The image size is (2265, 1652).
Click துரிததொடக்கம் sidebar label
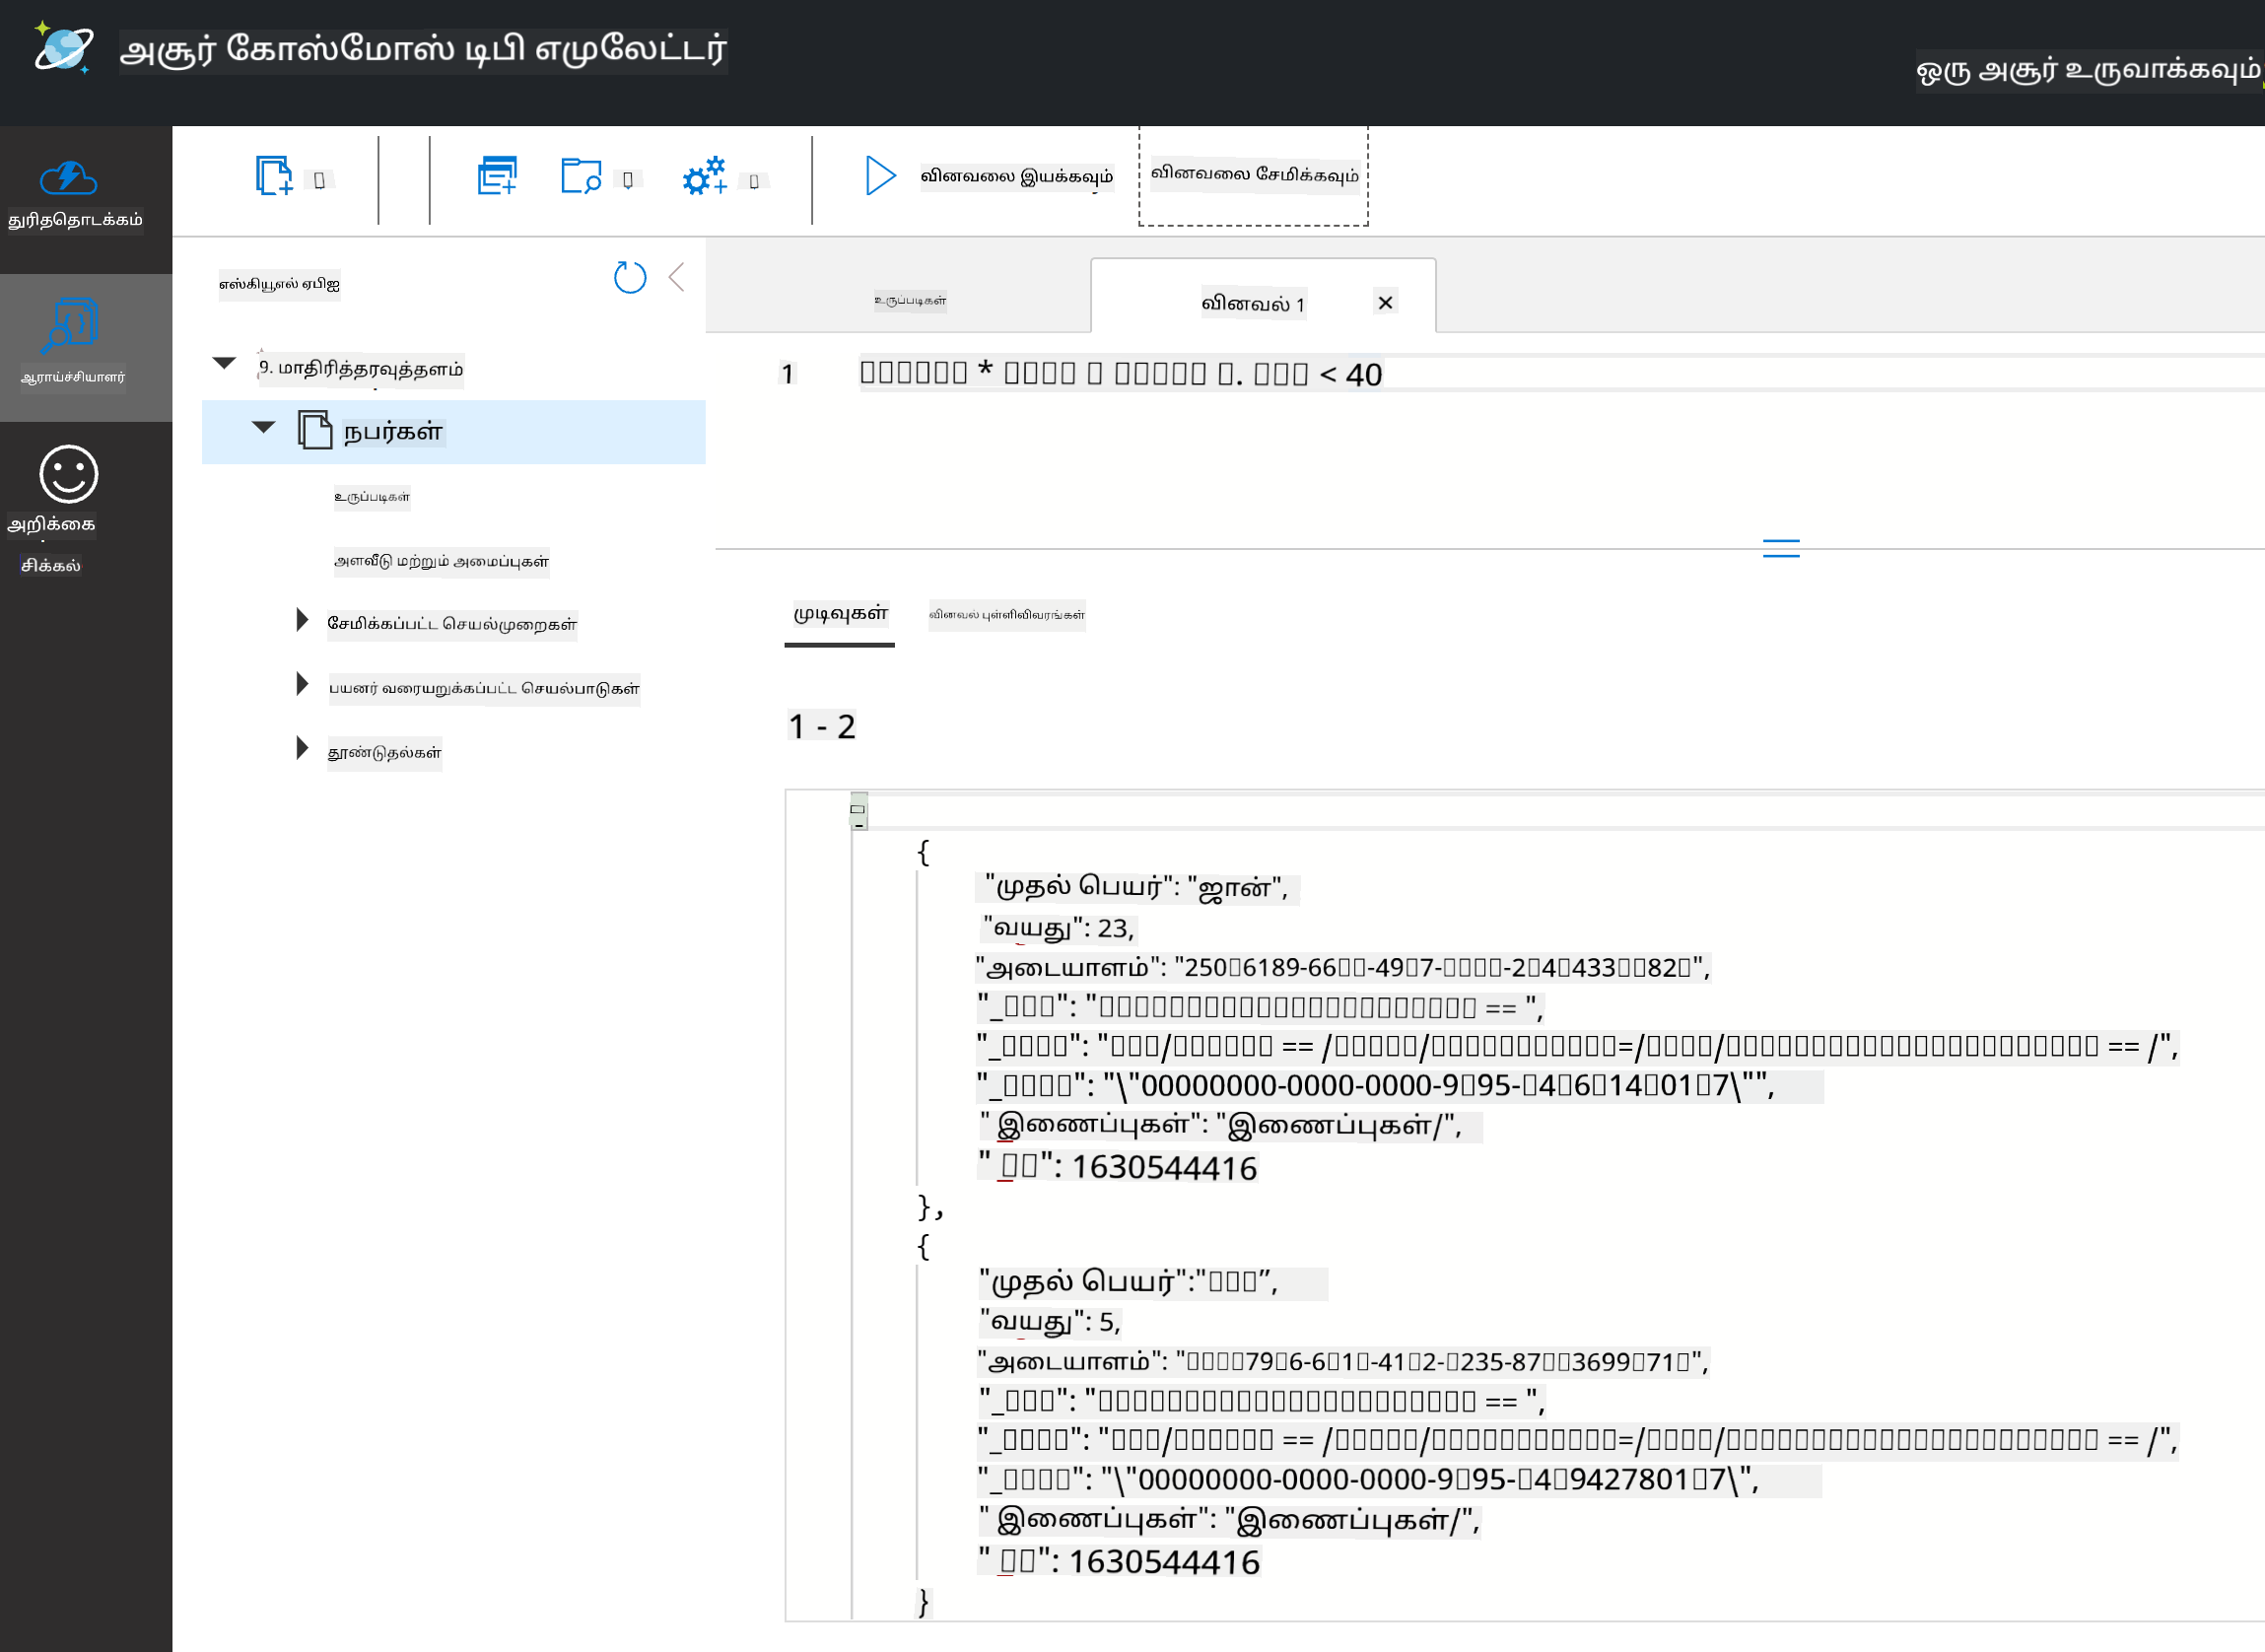(75, 220)
